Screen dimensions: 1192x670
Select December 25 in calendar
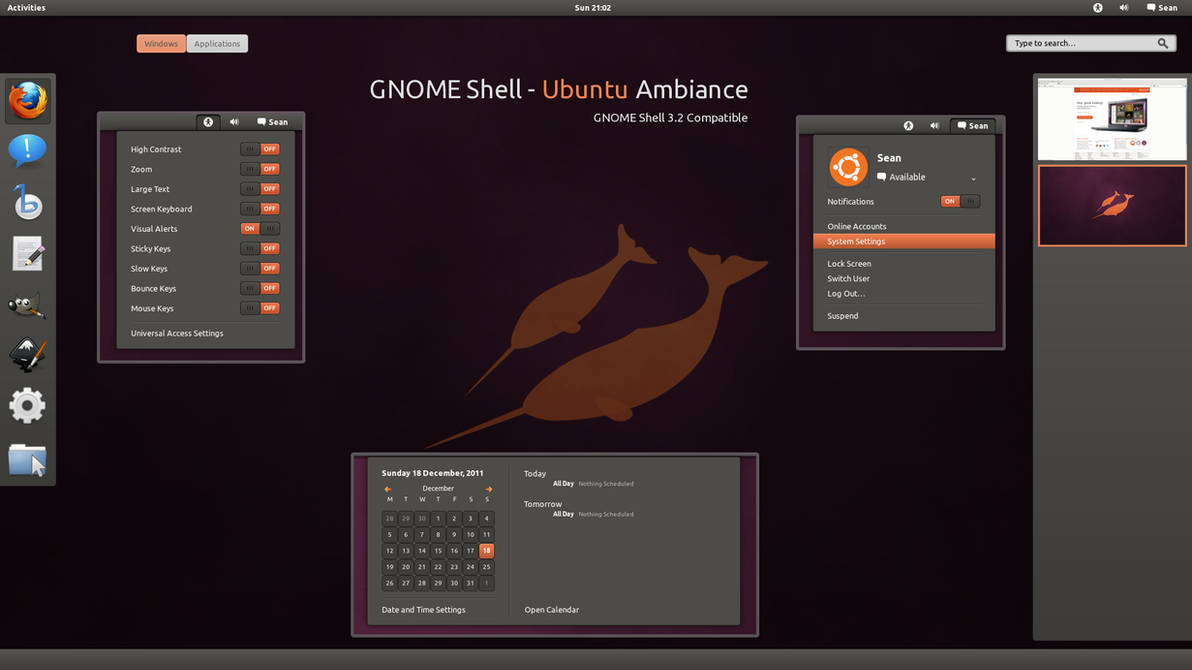(487, 567)
